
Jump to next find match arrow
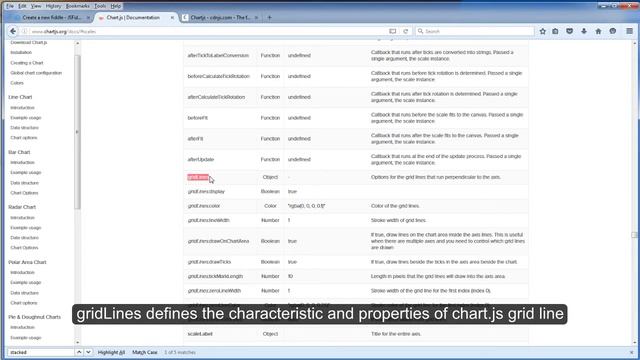88,352
